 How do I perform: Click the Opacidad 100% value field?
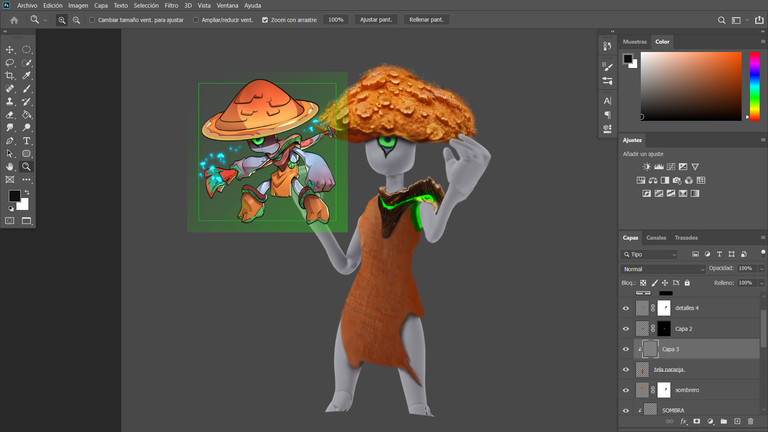point(746,268)
